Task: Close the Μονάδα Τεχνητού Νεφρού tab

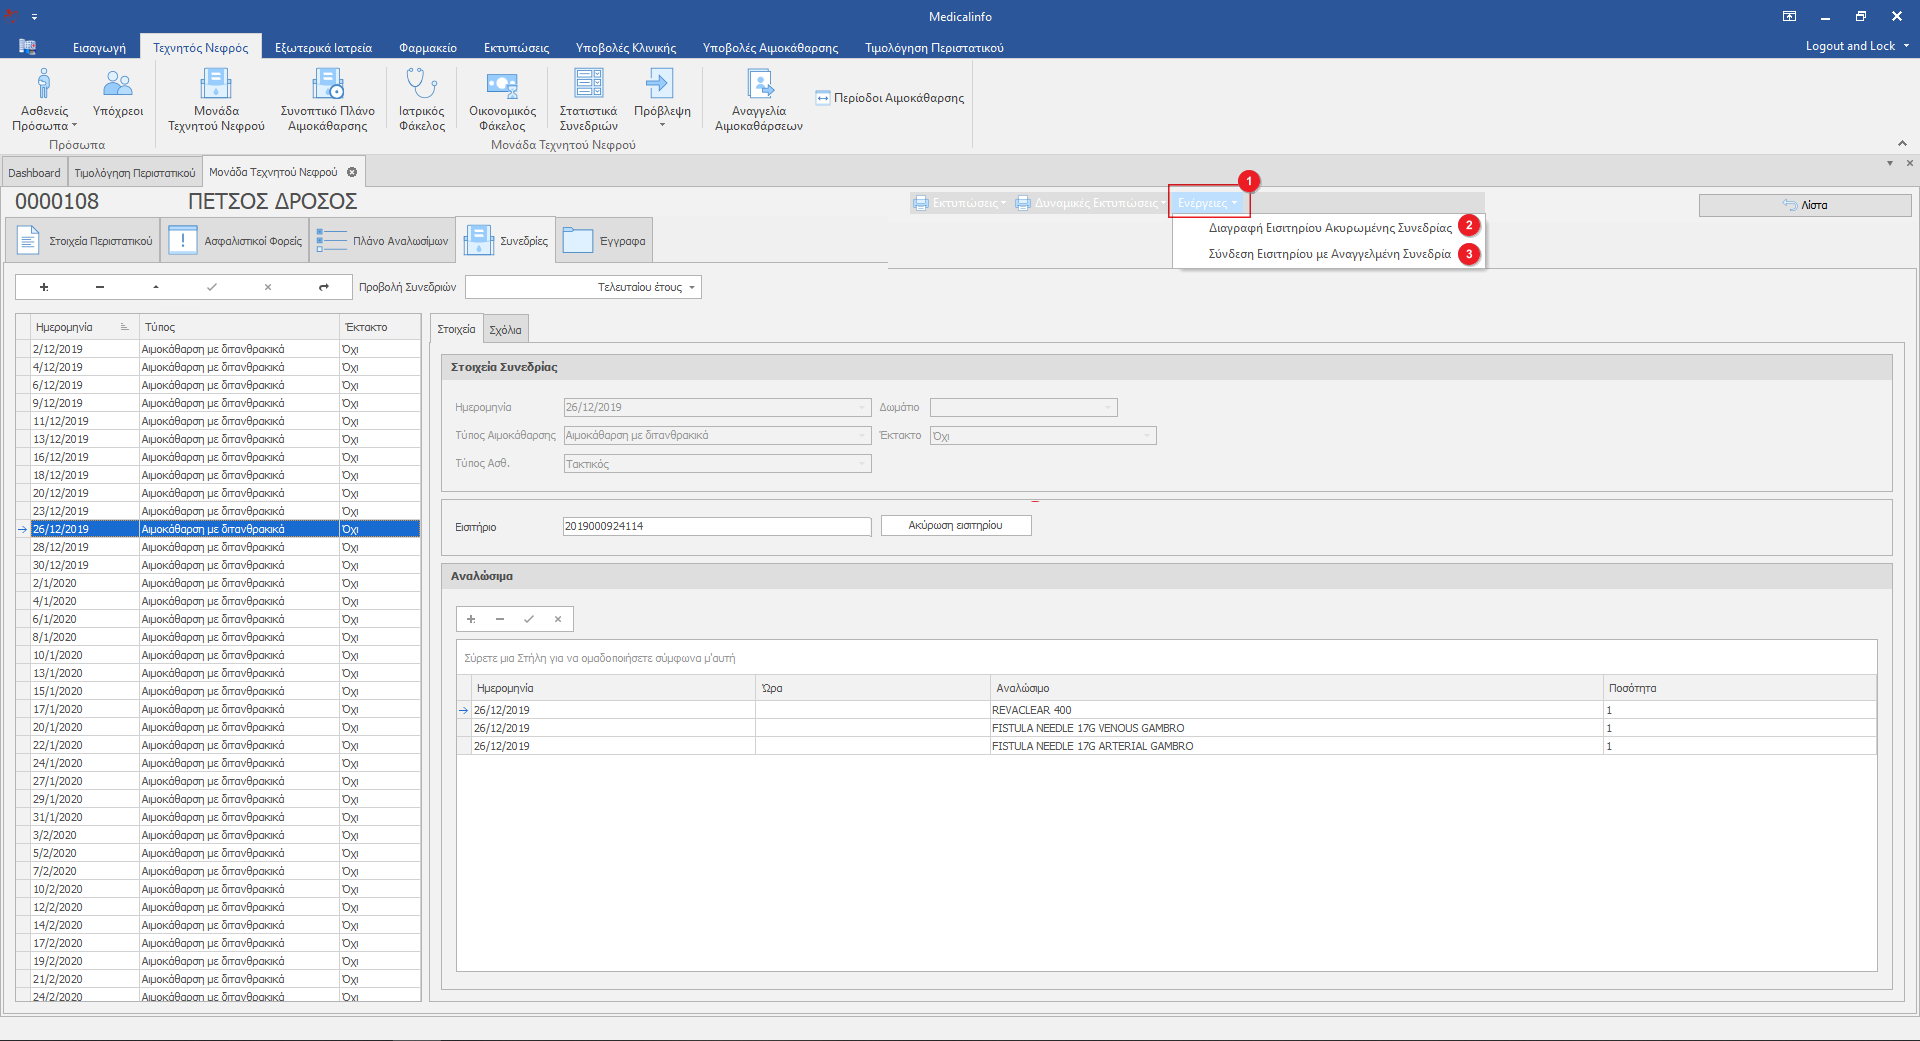Action: click(352, 172)
